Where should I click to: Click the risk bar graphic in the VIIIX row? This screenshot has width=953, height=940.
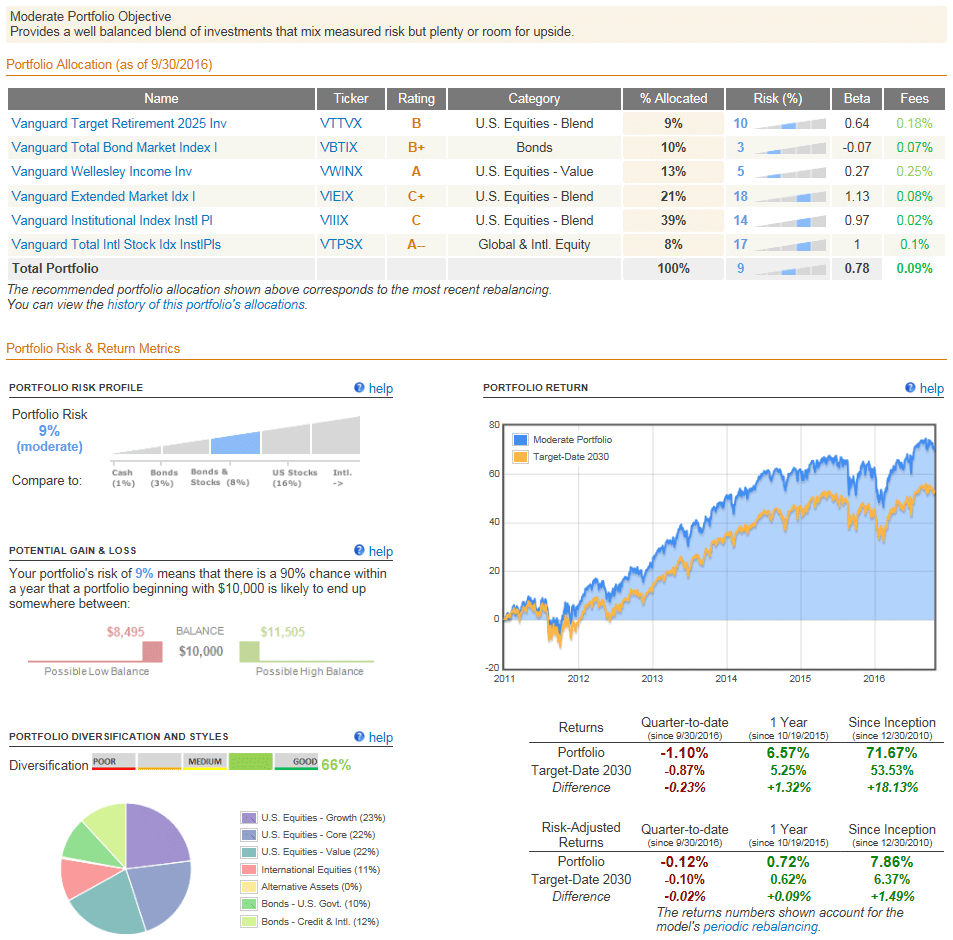pyautogui.click(x=790, y=221)
